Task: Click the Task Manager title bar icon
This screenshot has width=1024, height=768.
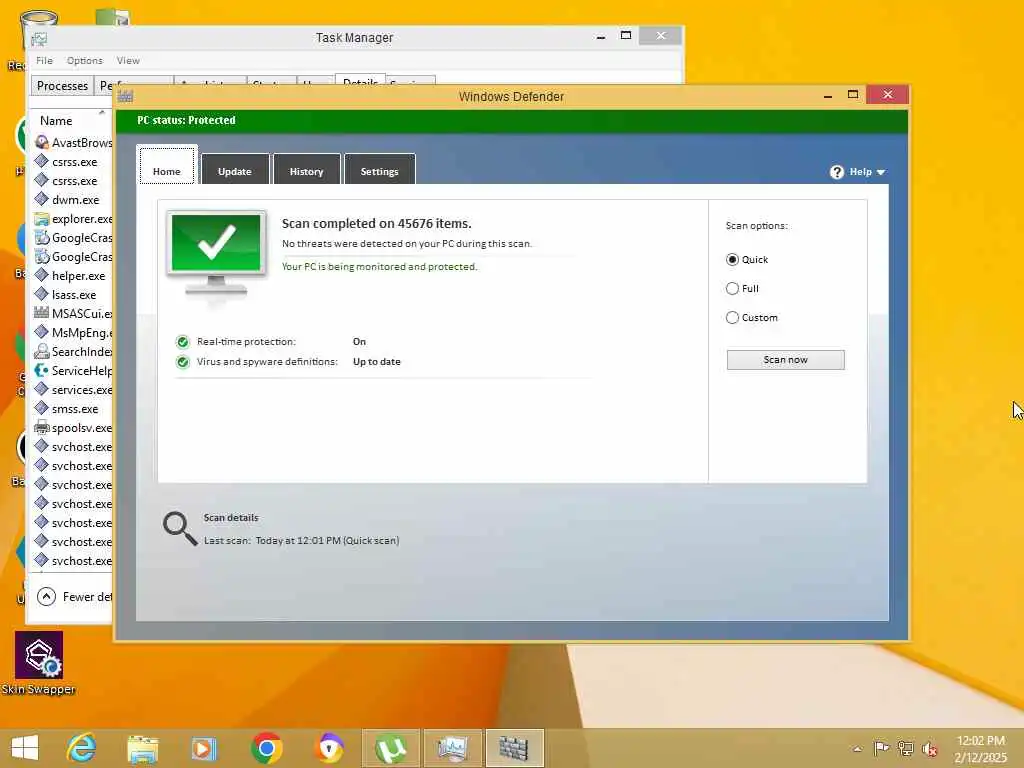Action: (39, 39)
